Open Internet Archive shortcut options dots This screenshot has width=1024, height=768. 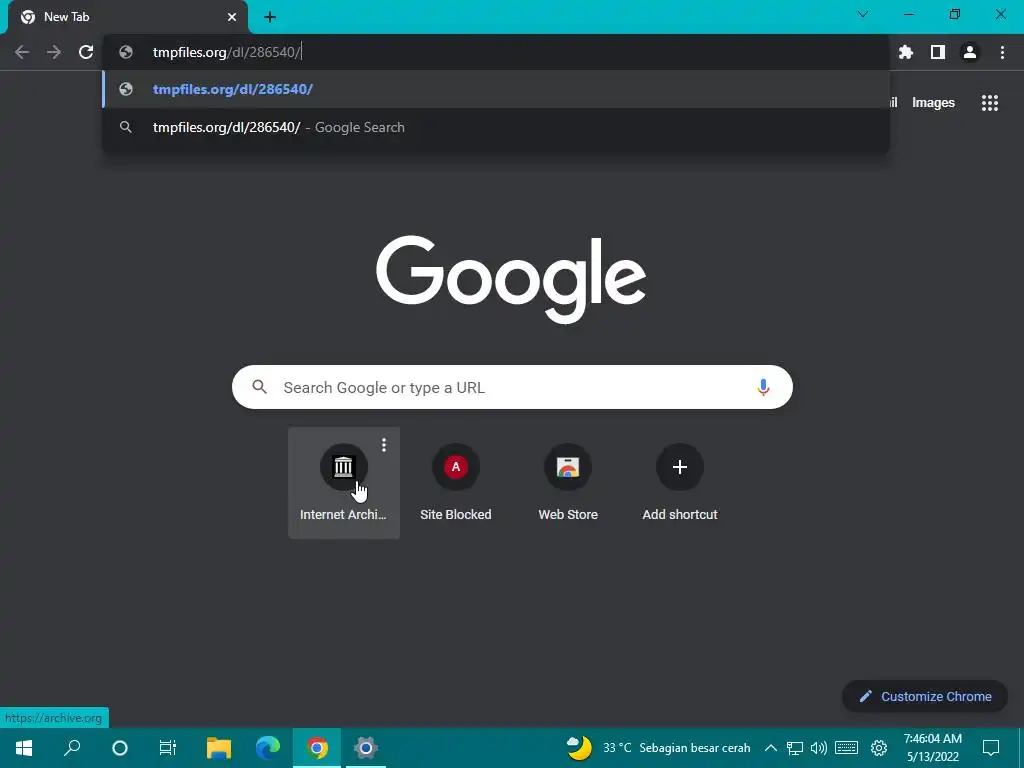[384, 445]
